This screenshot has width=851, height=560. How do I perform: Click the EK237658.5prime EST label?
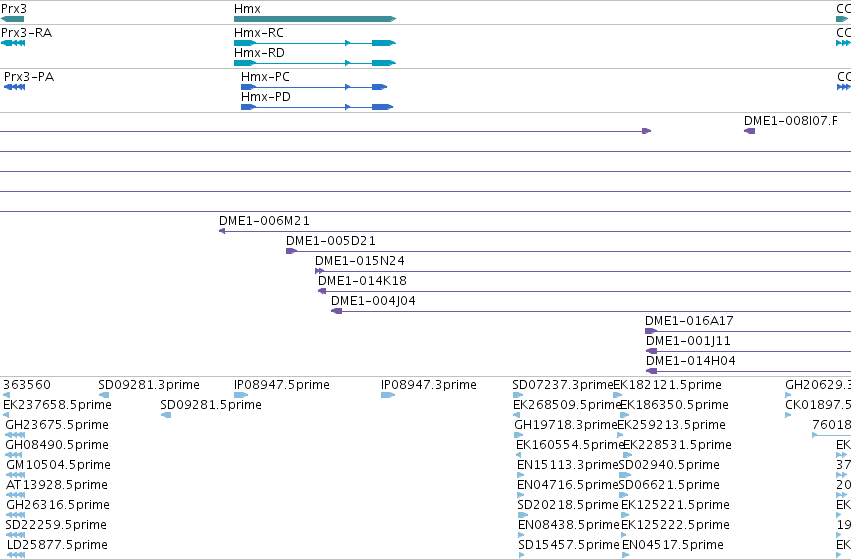(57, 405)
